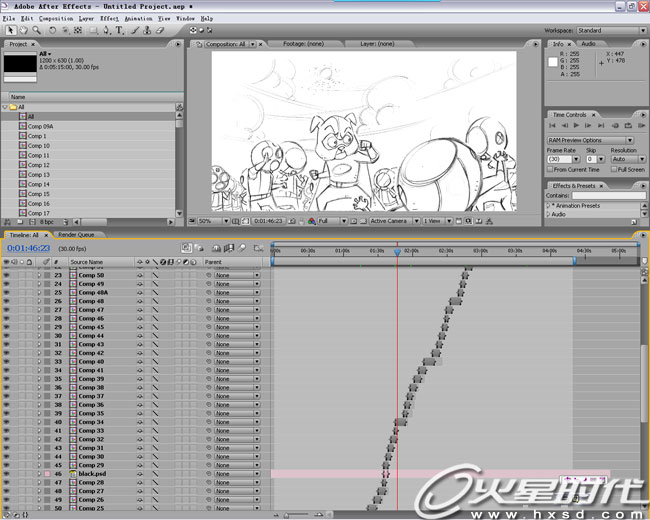The image size is (650, 520).
Task: Select the Brush tool
Action: (x=135, y=30)
